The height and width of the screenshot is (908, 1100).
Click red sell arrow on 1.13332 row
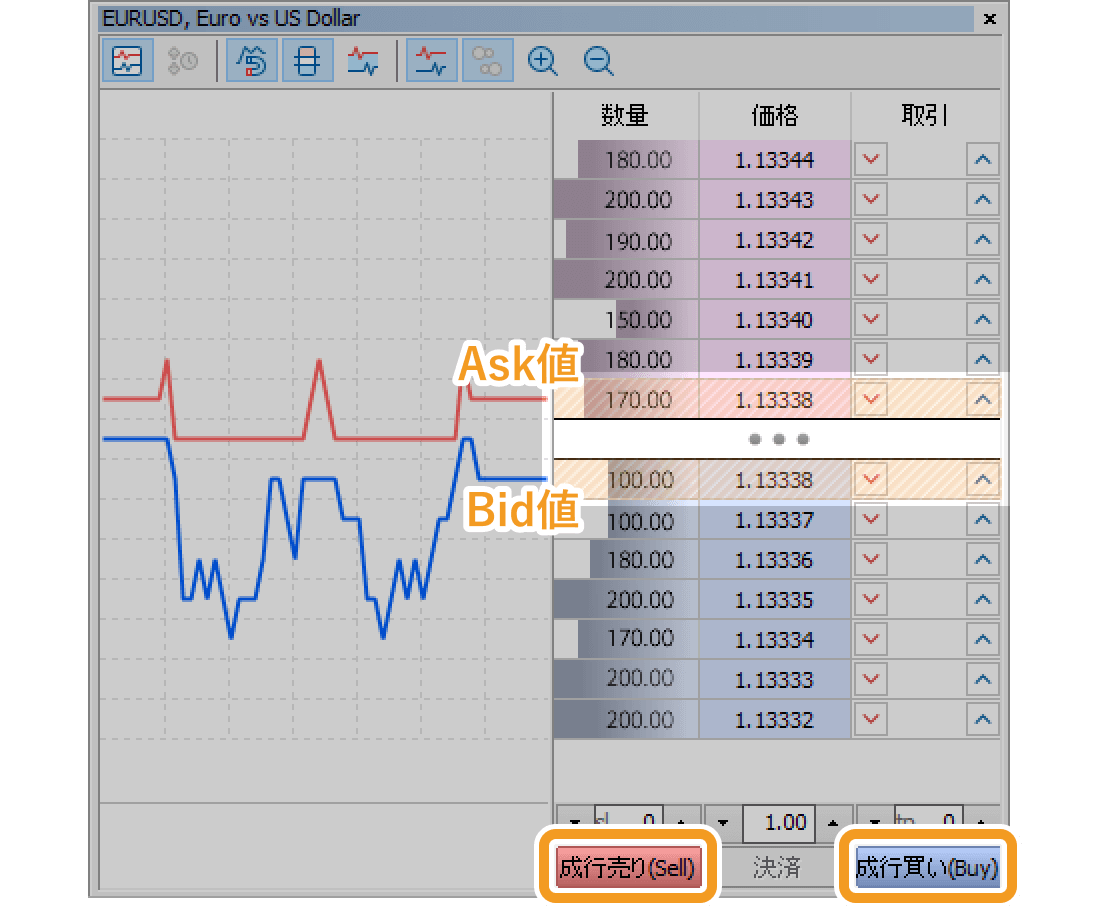[x=871, y=720]
